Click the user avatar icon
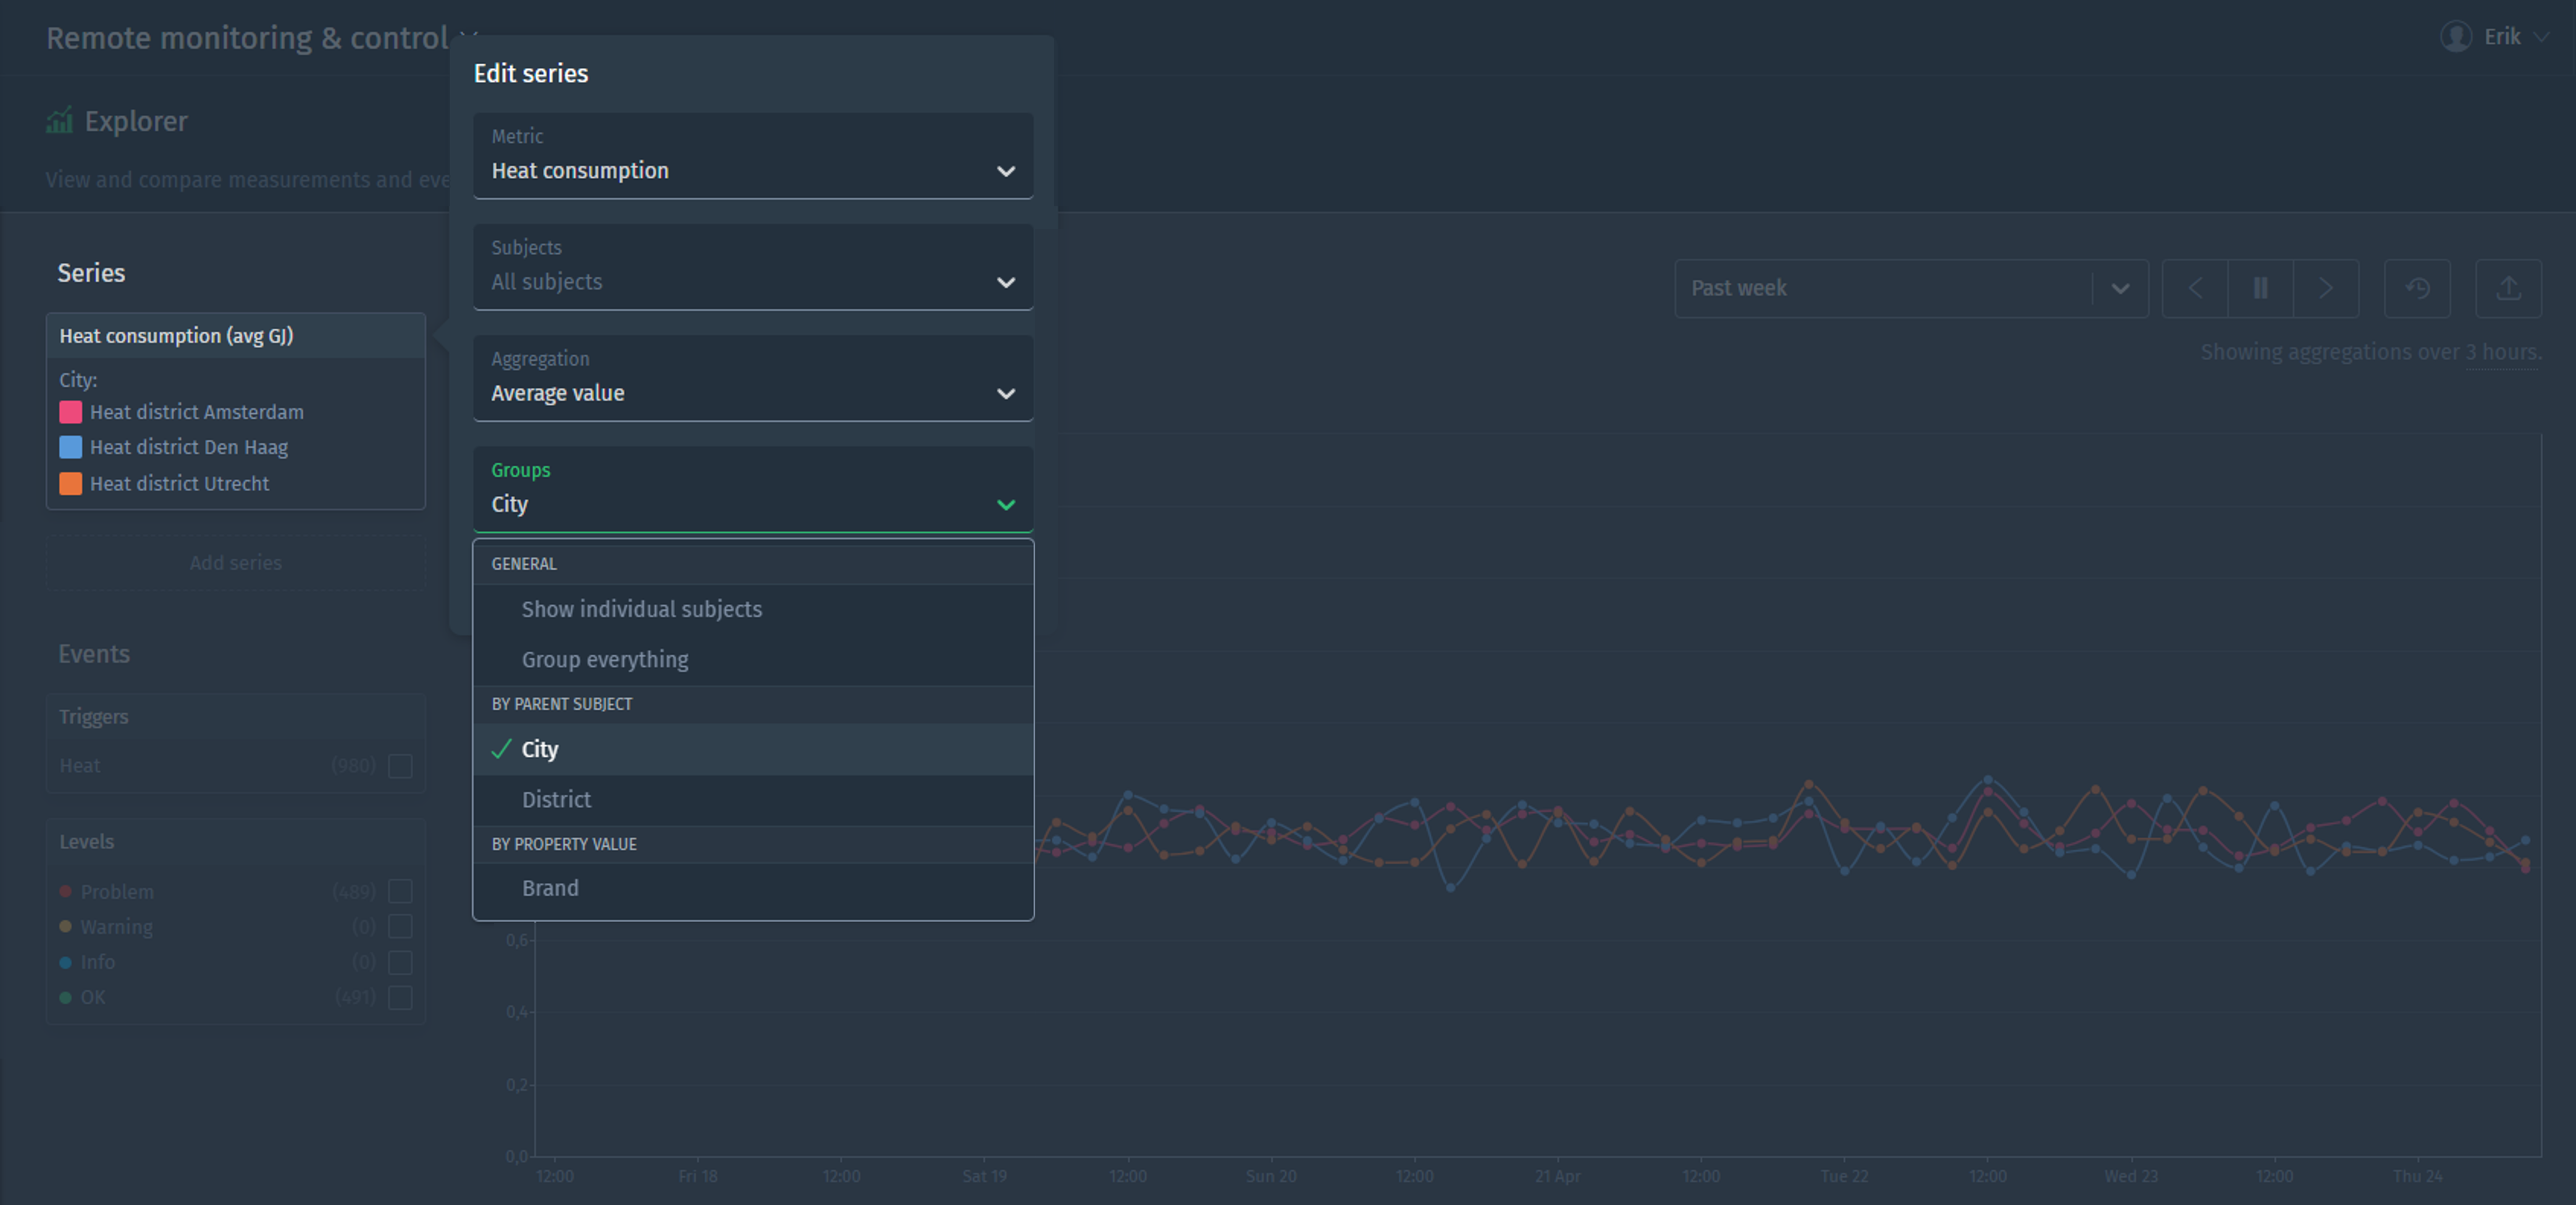 2455,37
